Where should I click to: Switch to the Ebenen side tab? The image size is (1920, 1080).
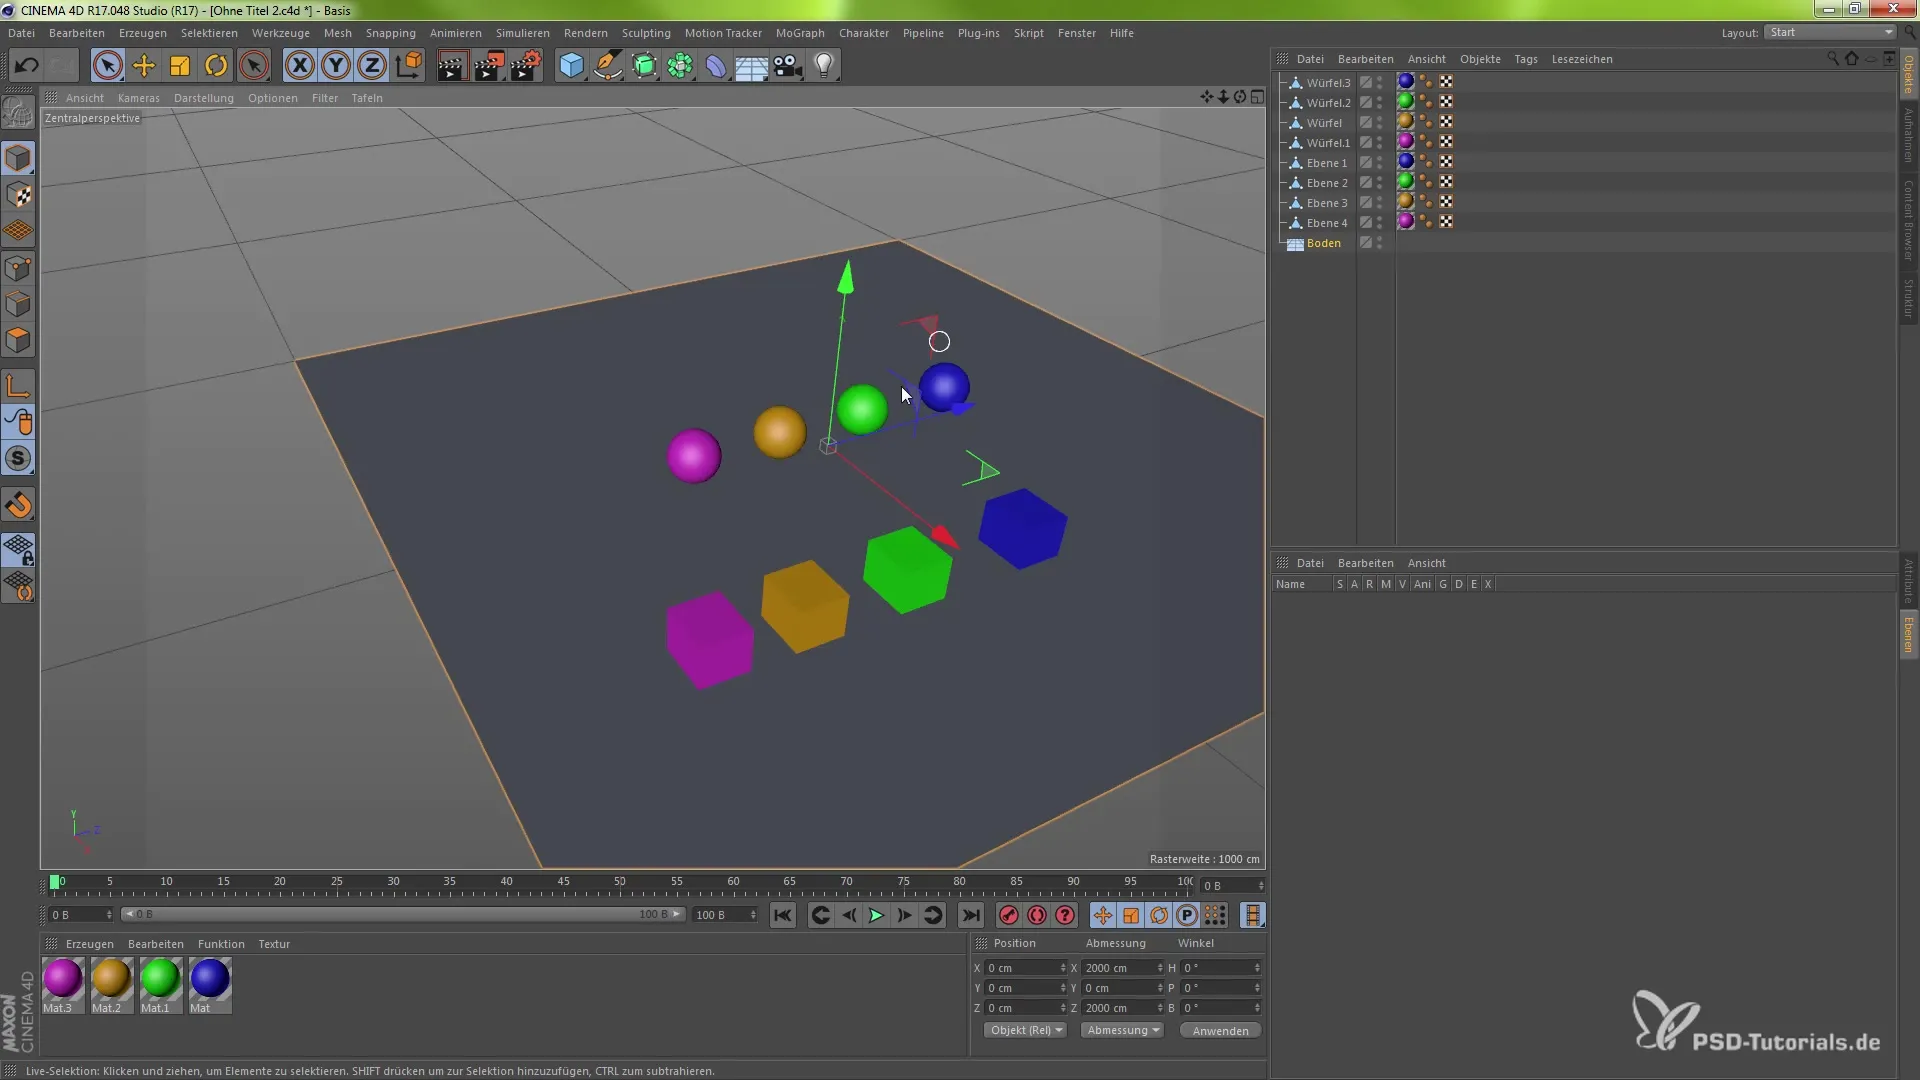(x=1908, y=634)
